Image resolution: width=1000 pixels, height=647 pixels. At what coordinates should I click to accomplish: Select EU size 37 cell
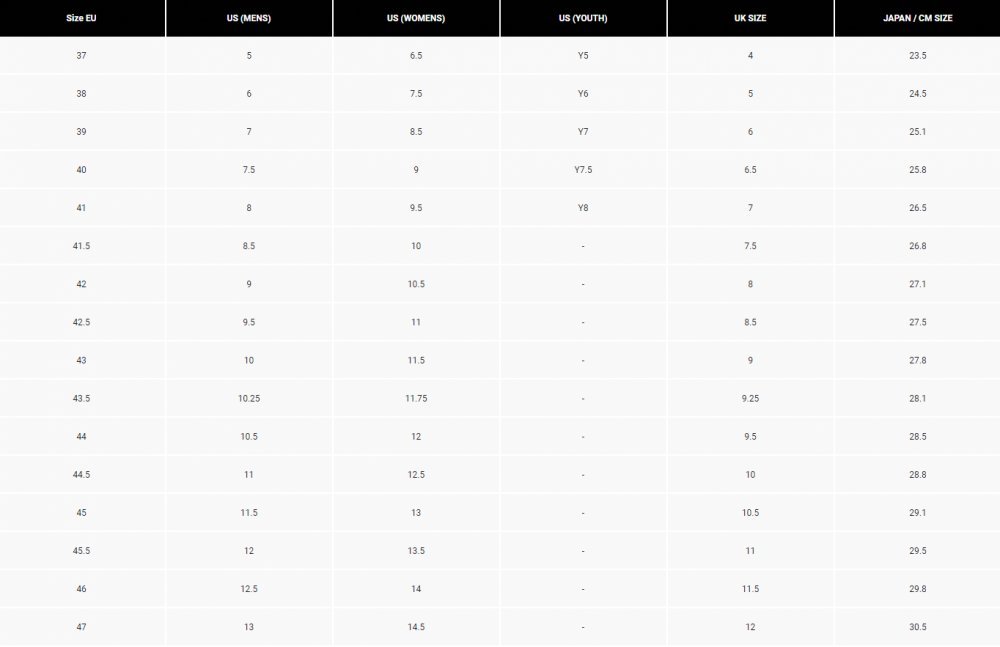coord(81,56)
